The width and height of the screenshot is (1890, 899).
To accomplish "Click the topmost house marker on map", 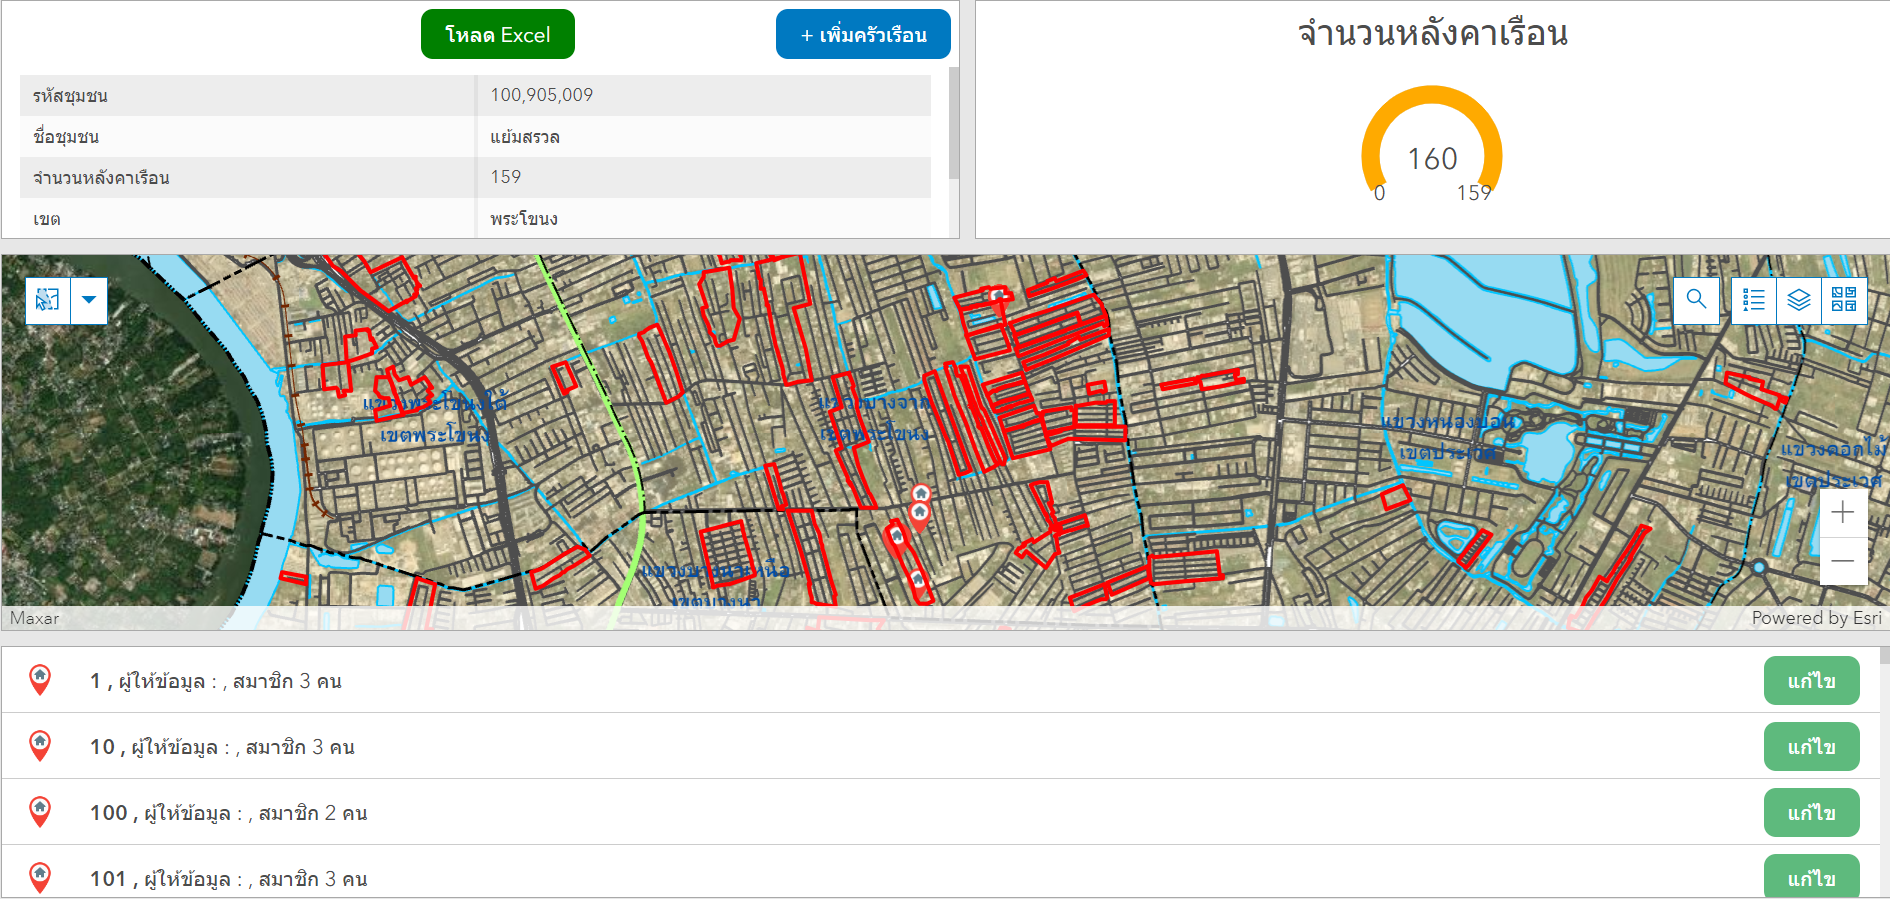I will pos(921,493).
